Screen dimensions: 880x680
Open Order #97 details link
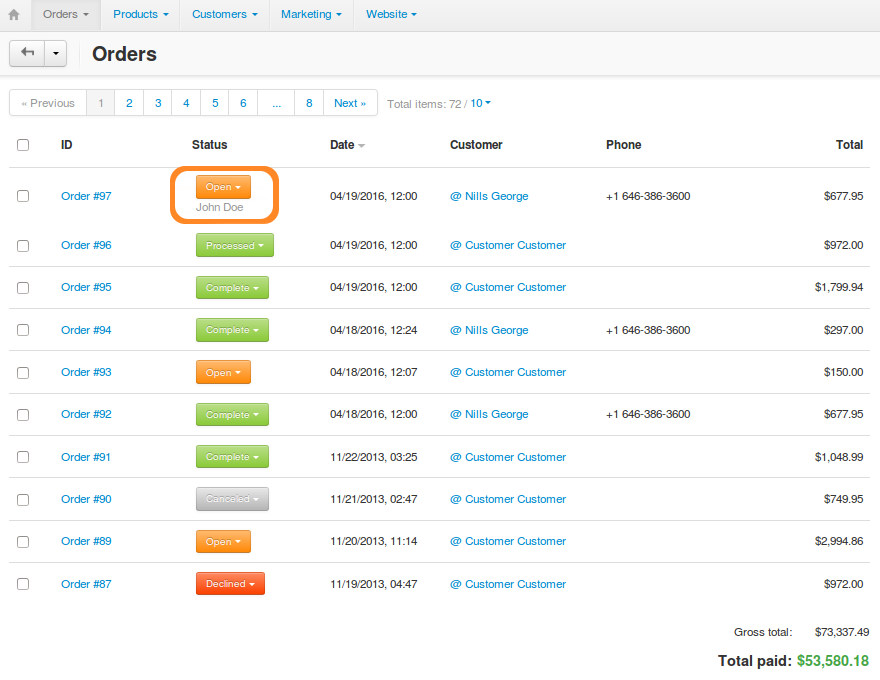pyautogui.click(x=86, y=196)
